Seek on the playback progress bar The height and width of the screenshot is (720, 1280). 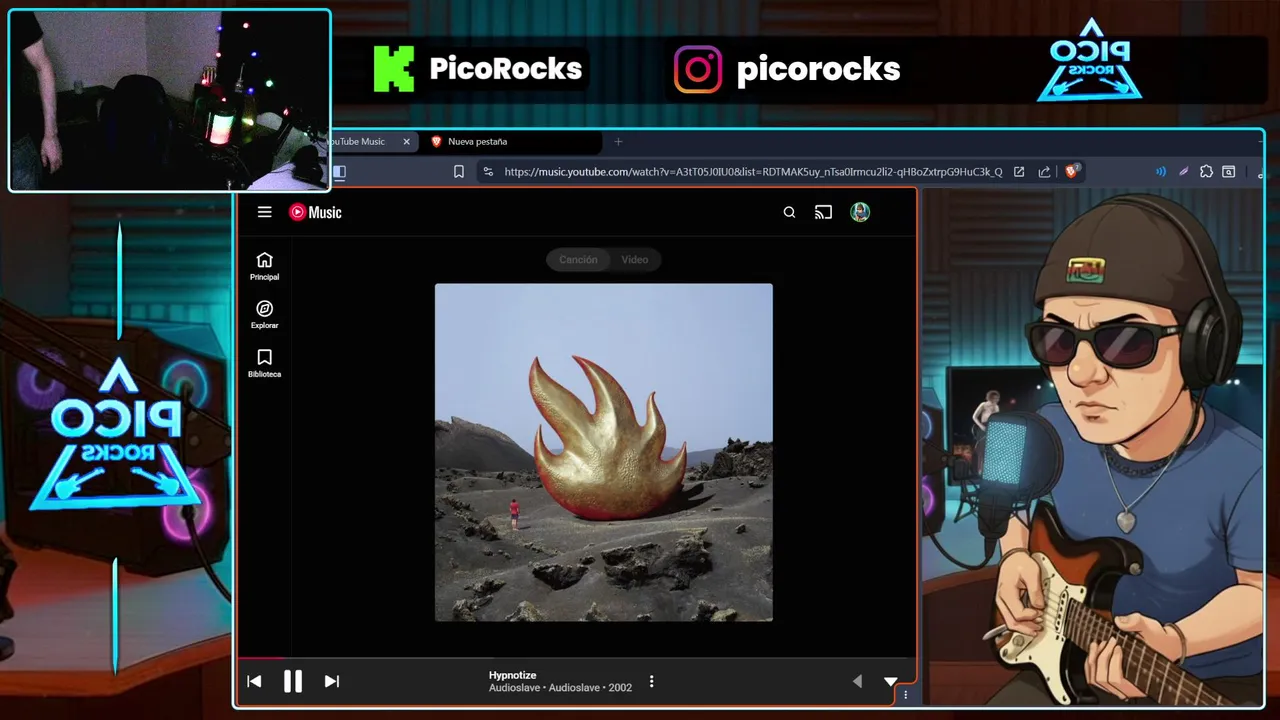click(x=575, y=658)
